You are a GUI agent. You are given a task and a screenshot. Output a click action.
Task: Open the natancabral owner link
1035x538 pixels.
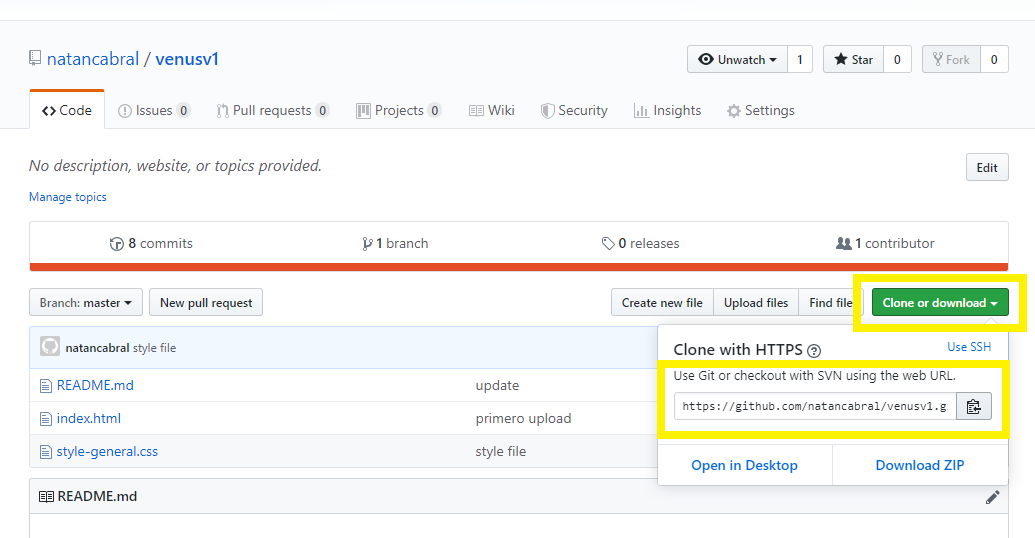(x=93, y=59)
